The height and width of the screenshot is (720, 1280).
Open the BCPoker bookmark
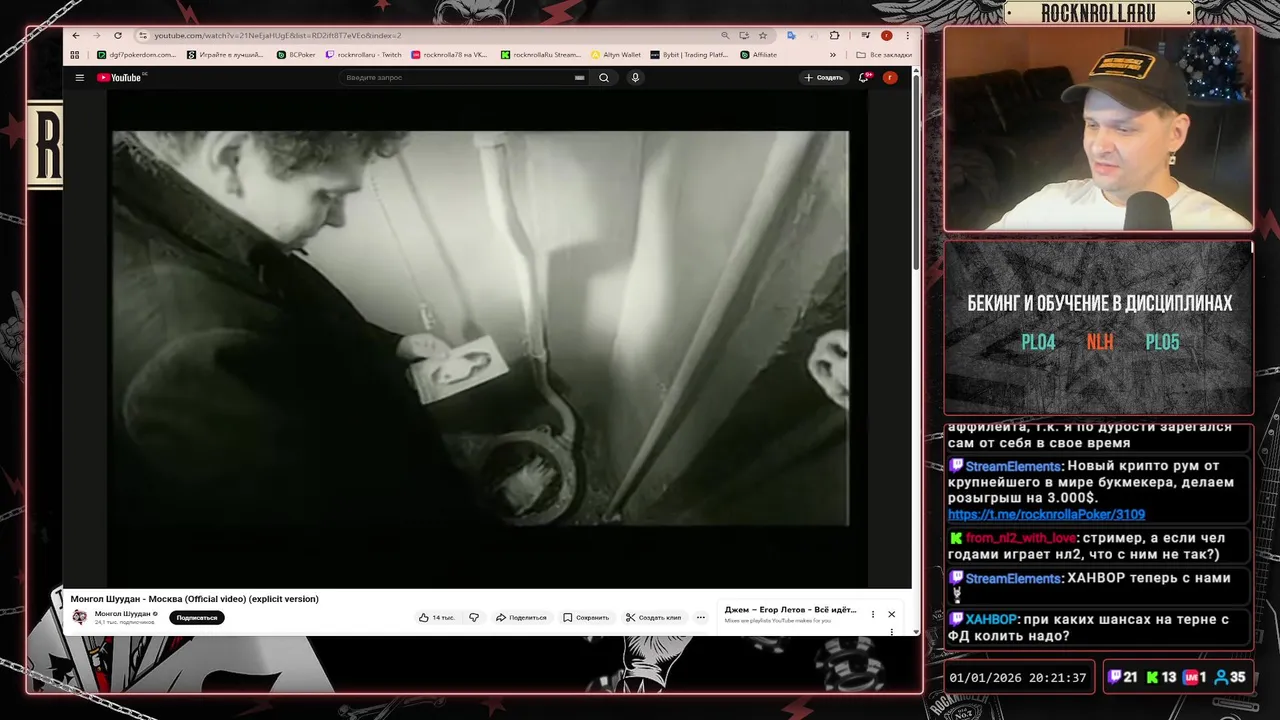[296, 55]
